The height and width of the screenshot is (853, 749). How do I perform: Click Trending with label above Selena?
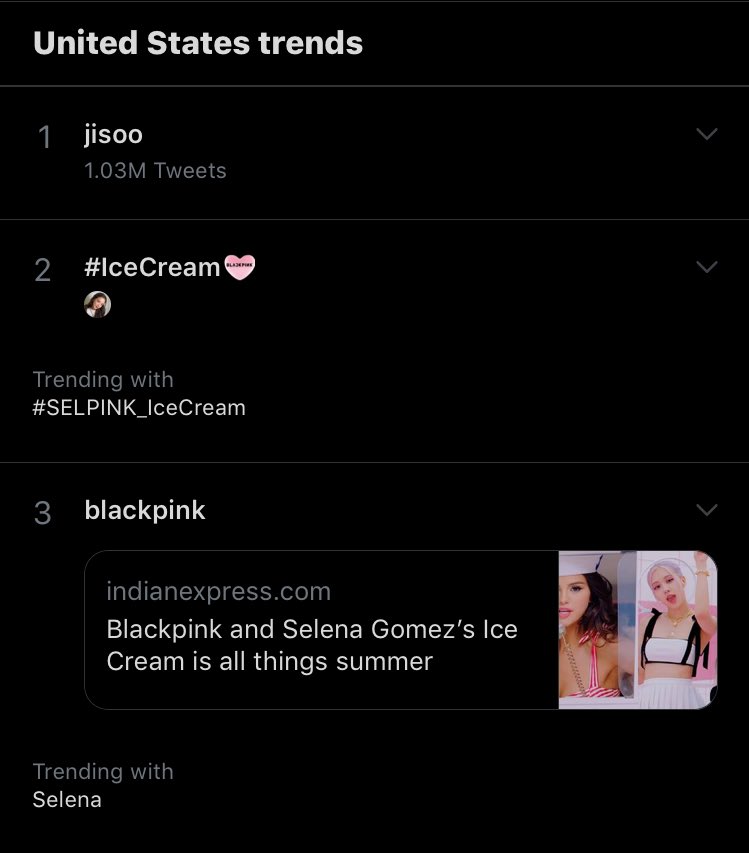(x=103, y=772)
